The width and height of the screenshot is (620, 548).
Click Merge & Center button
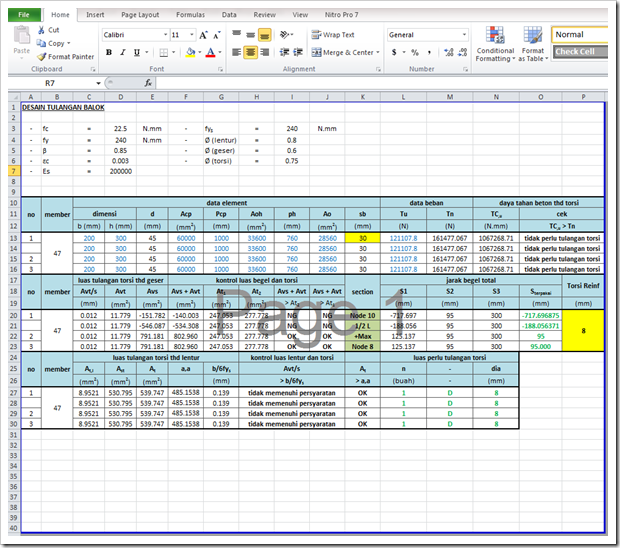click(x=342, y=52)
